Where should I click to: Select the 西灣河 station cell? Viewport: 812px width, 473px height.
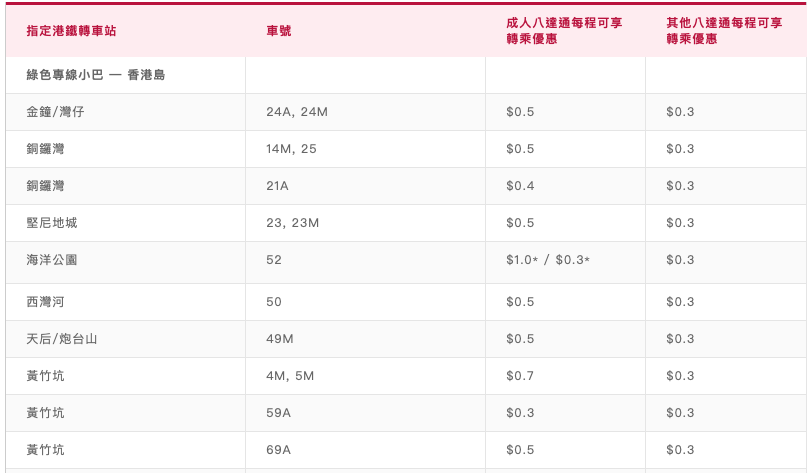(x=45, y=302)
